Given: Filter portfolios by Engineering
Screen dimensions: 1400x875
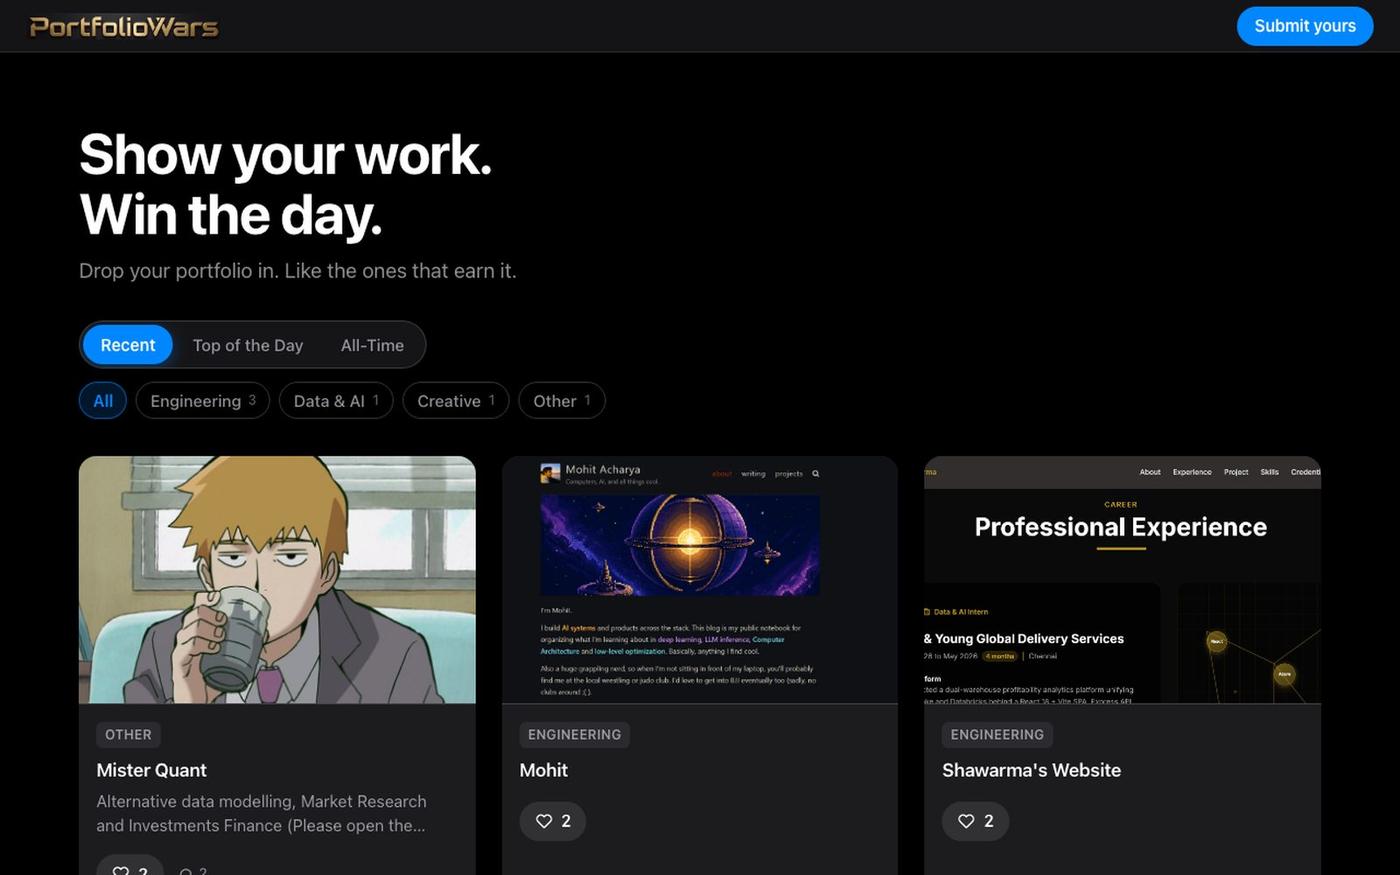Looking at the screenshot, I should pyautogui.click(x=203, y=401).
